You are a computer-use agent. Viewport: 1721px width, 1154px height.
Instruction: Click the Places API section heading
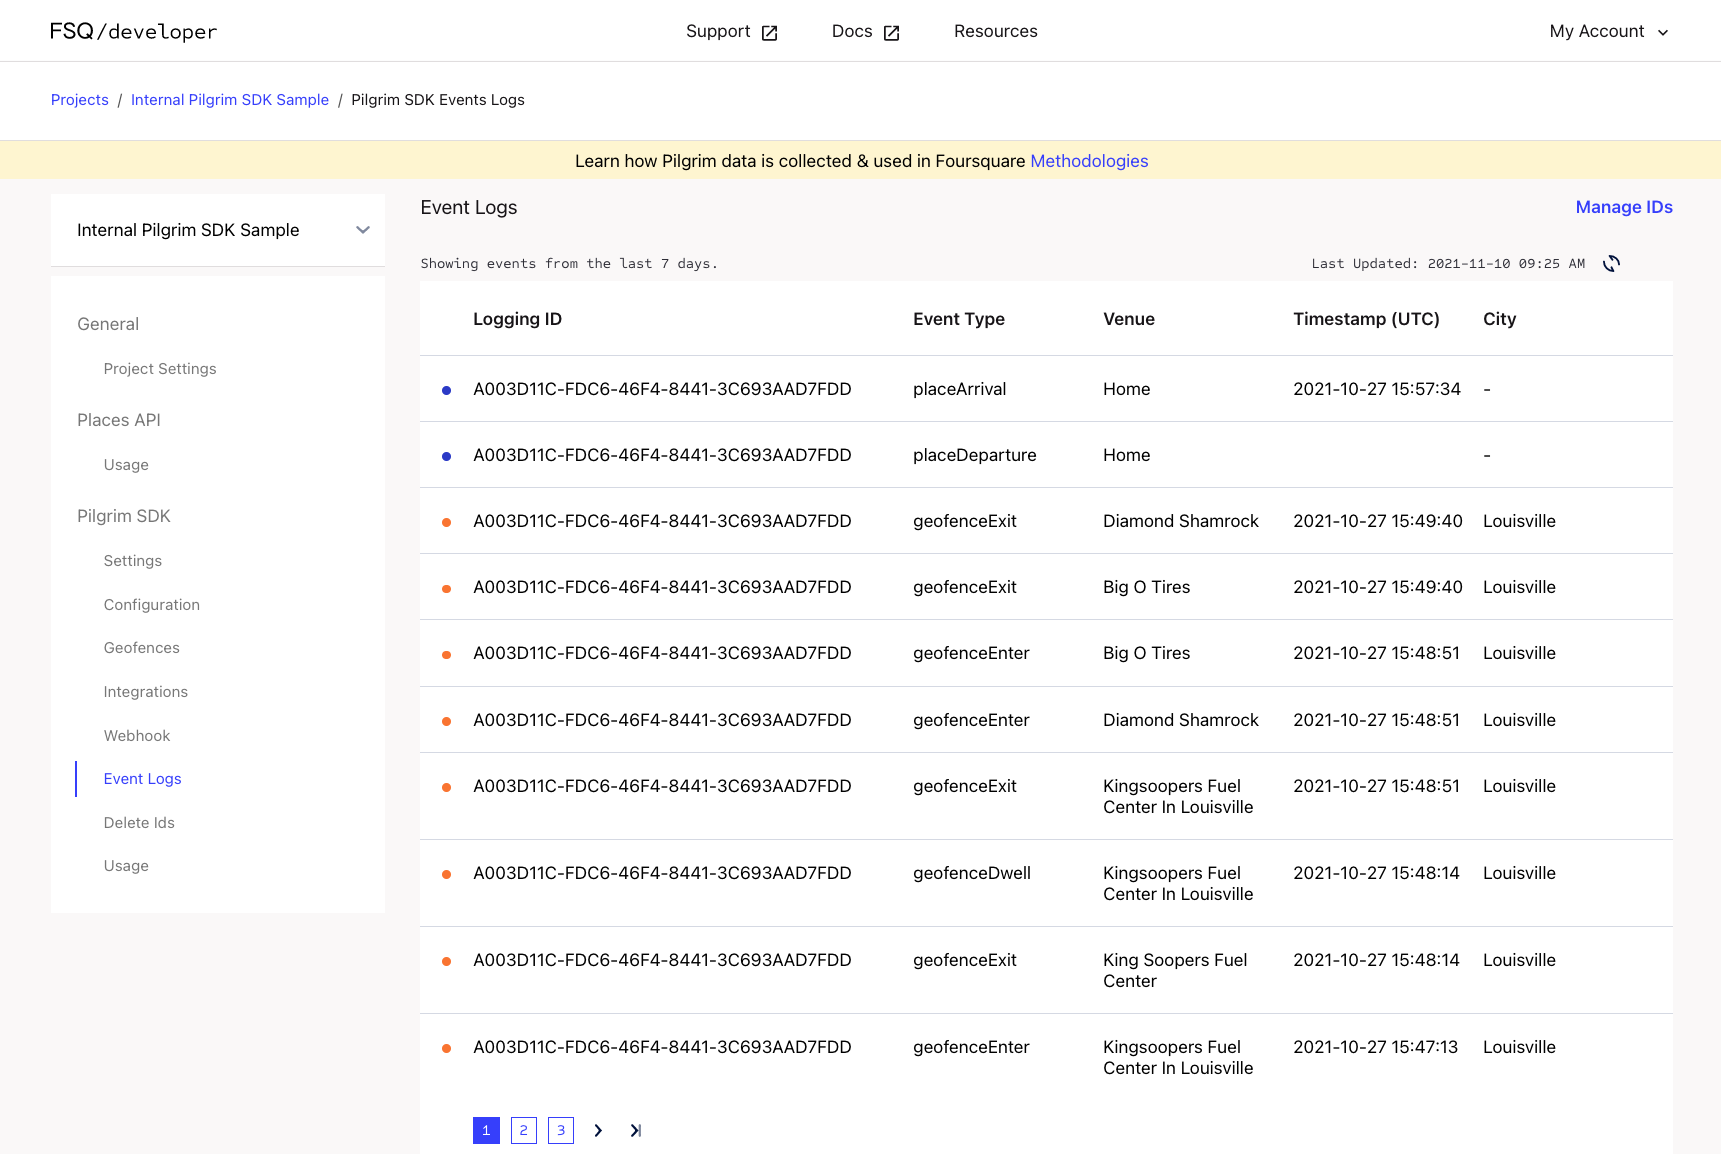[119, 420]
